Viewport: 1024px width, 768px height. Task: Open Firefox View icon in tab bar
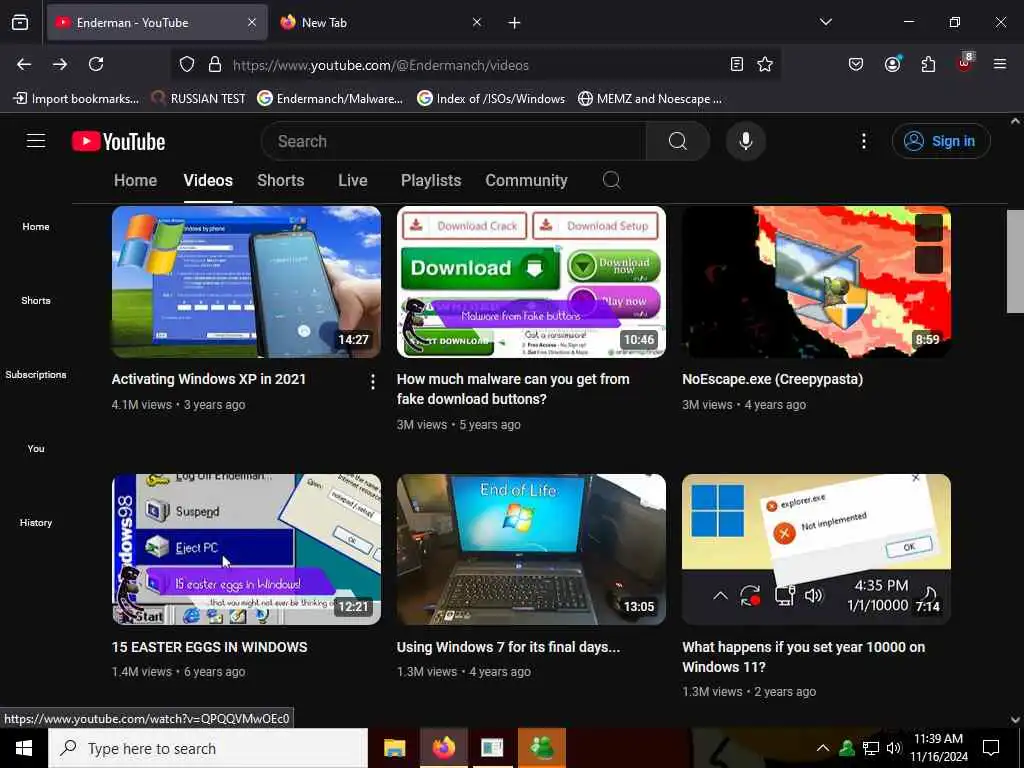pyautogui.click(x=20, y=23)
